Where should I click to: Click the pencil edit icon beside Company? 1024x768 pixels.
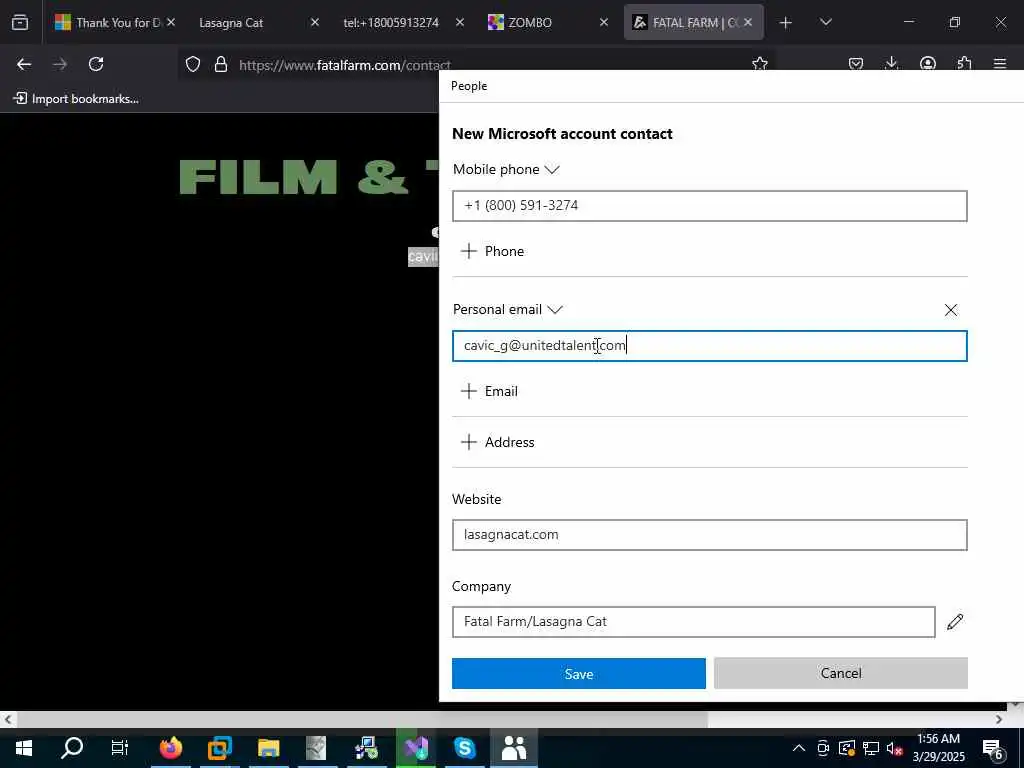(955, 622)
